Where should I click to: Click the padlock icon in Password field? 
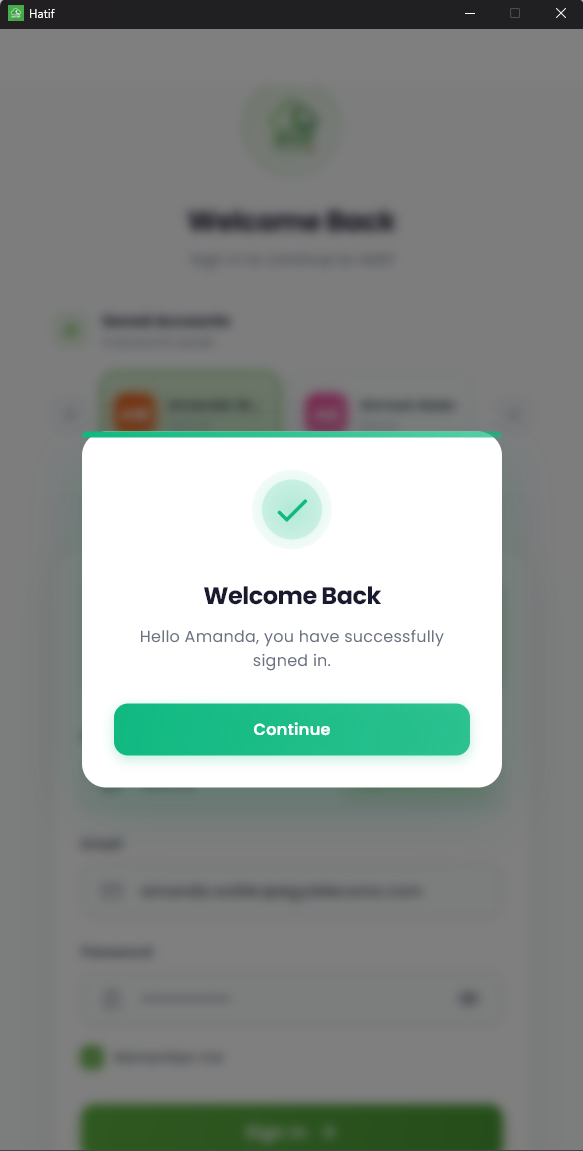[110, 998]
